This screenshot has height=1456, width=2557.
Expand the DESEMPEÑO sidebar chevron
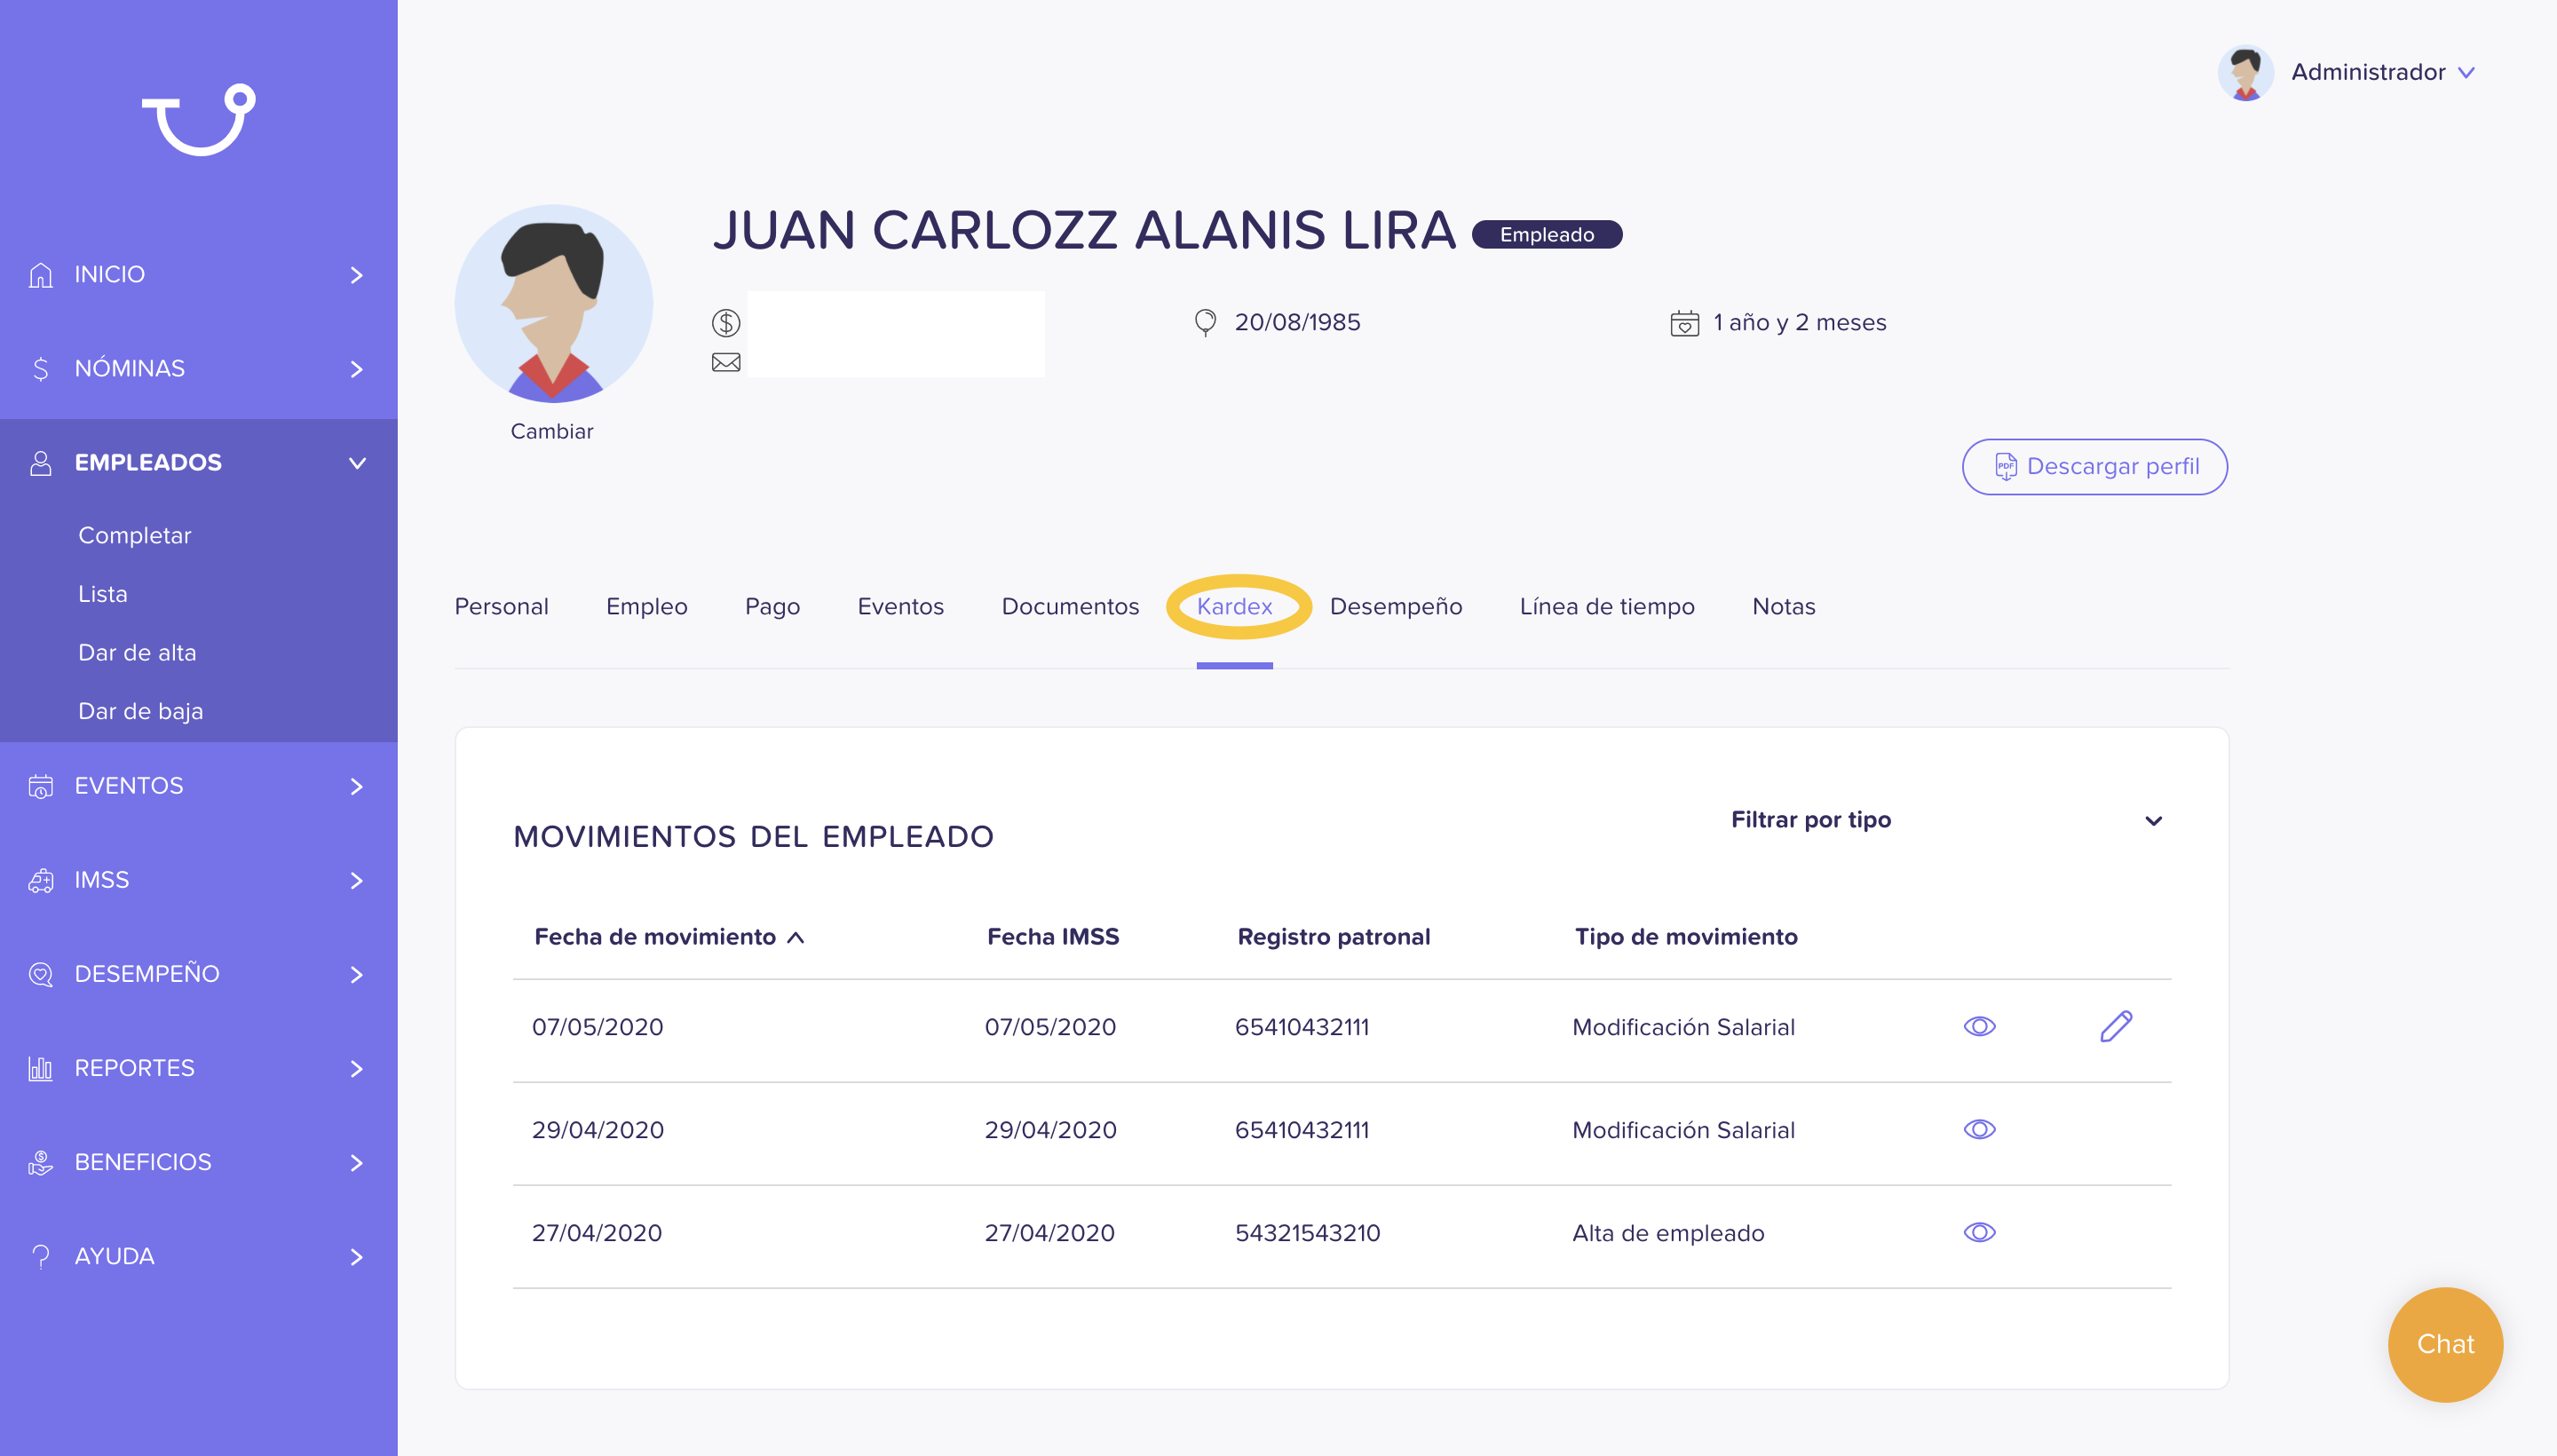[x=357, y=974]
